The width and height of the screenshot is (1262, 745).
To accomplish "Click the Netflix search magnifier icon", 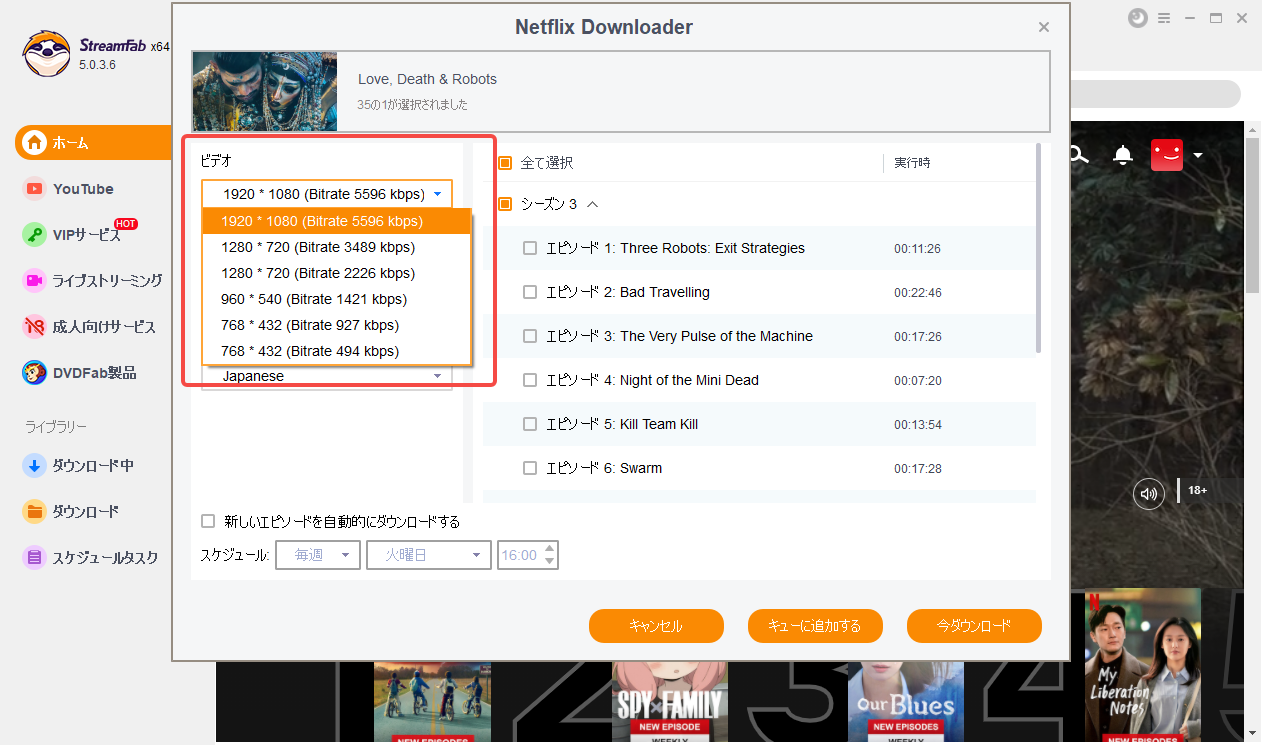I will tap(1077, 155).
